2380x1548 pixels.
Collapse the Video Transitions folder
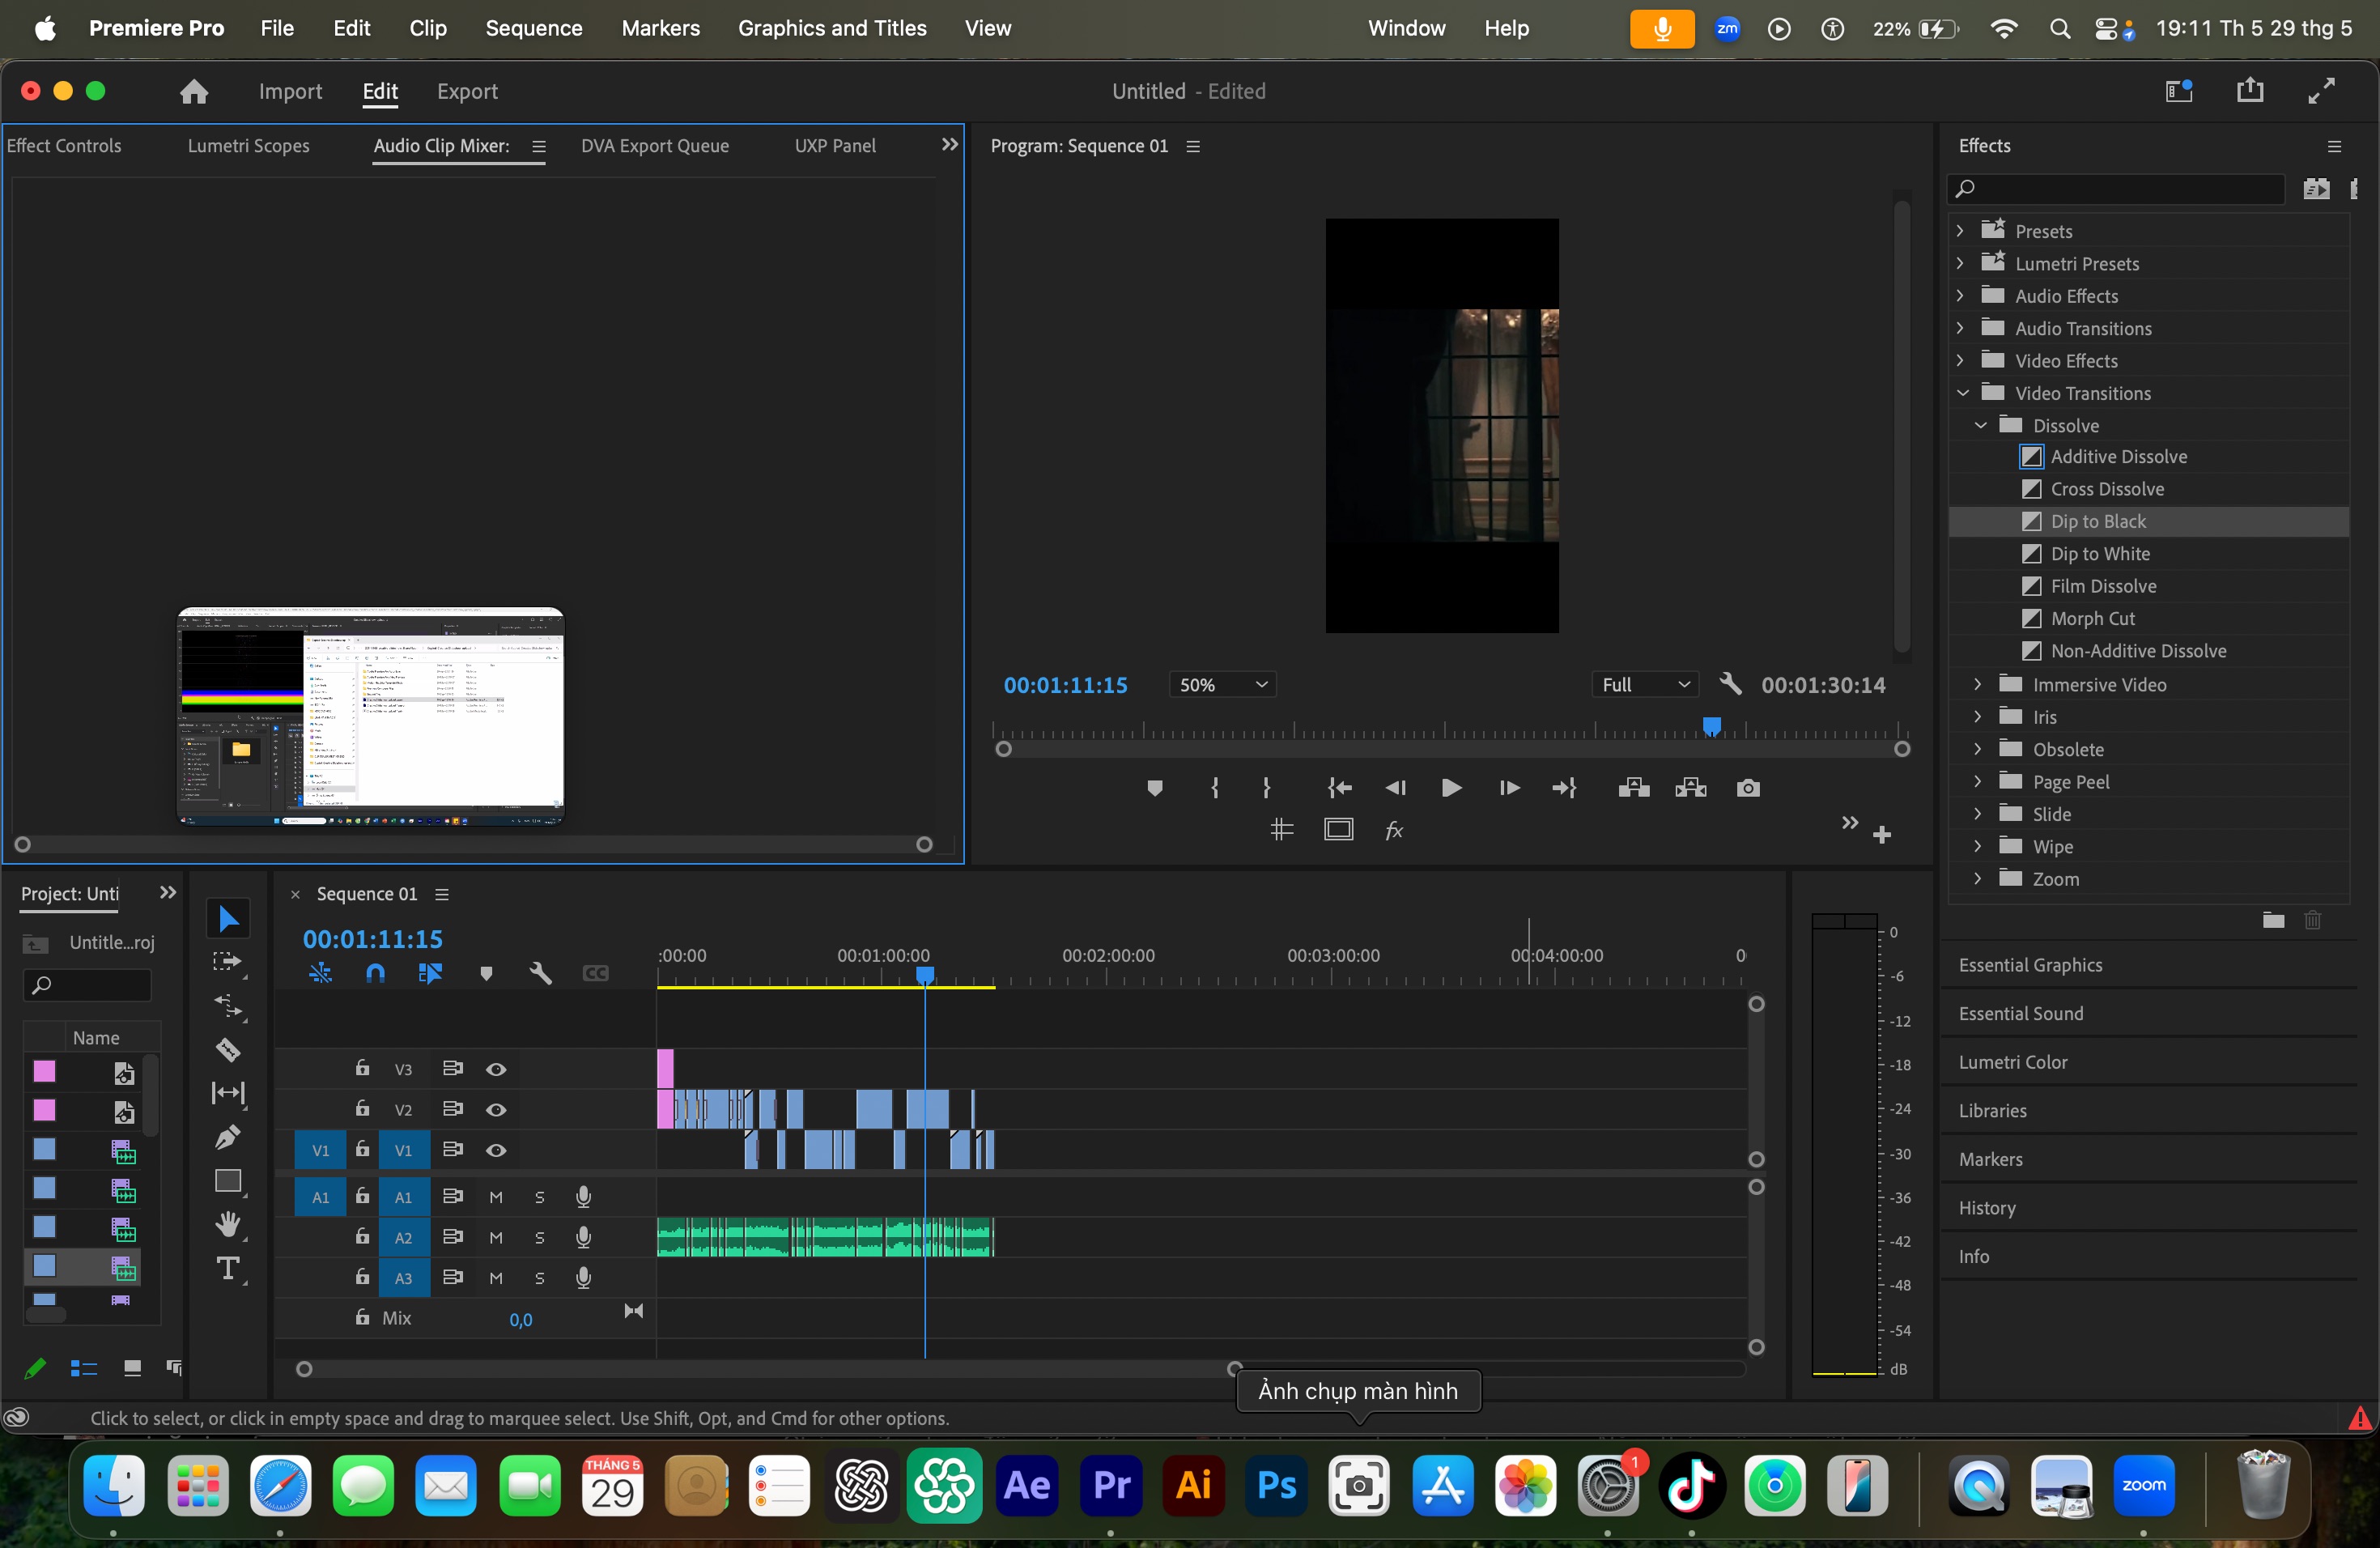pyautogui.click(x=1962, y=393)
